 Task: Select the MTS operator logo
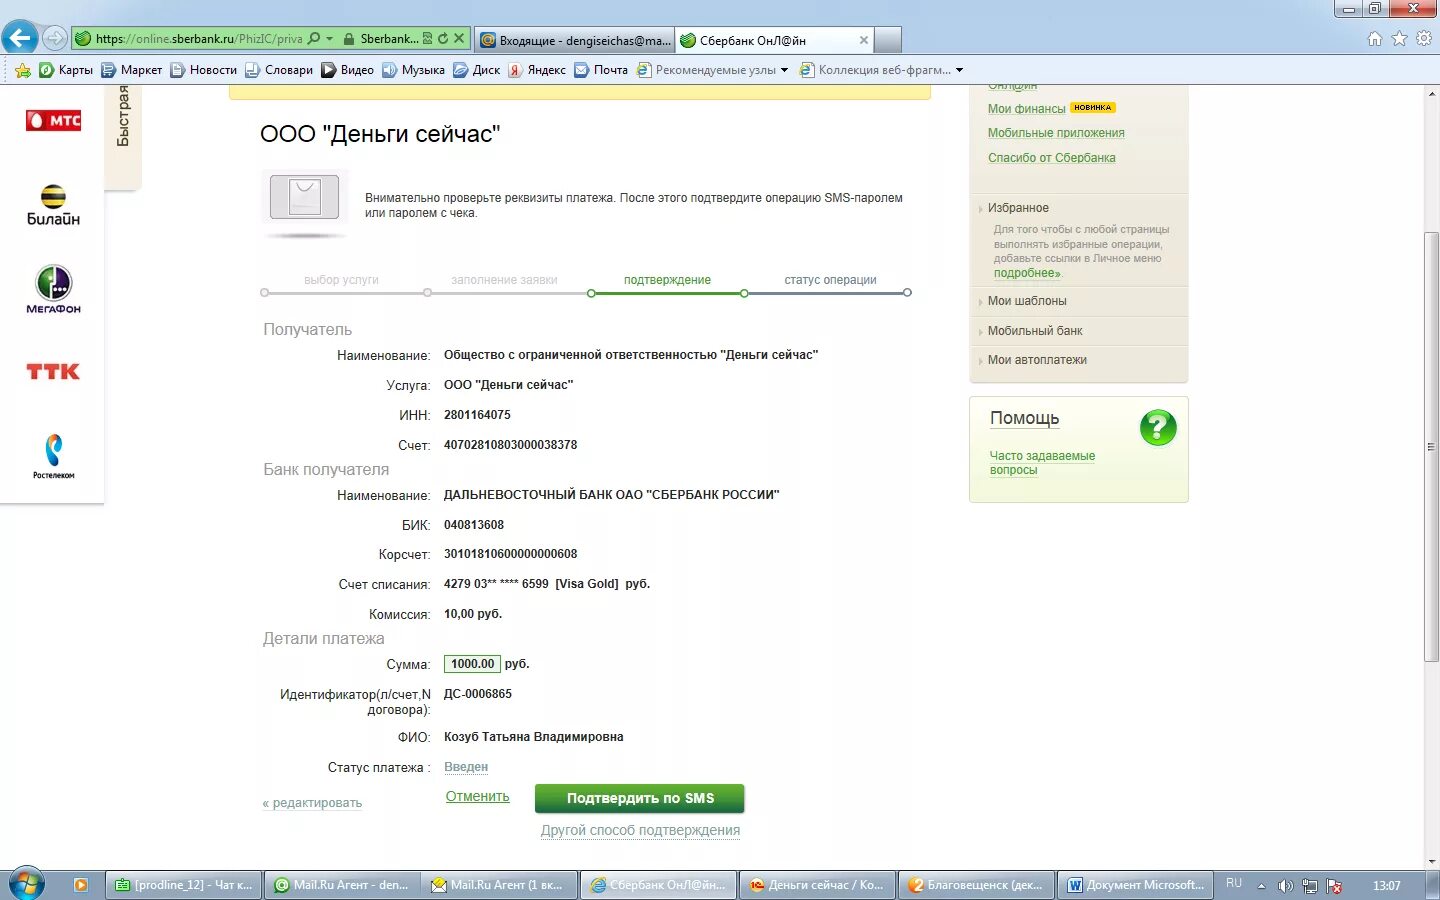53,121
